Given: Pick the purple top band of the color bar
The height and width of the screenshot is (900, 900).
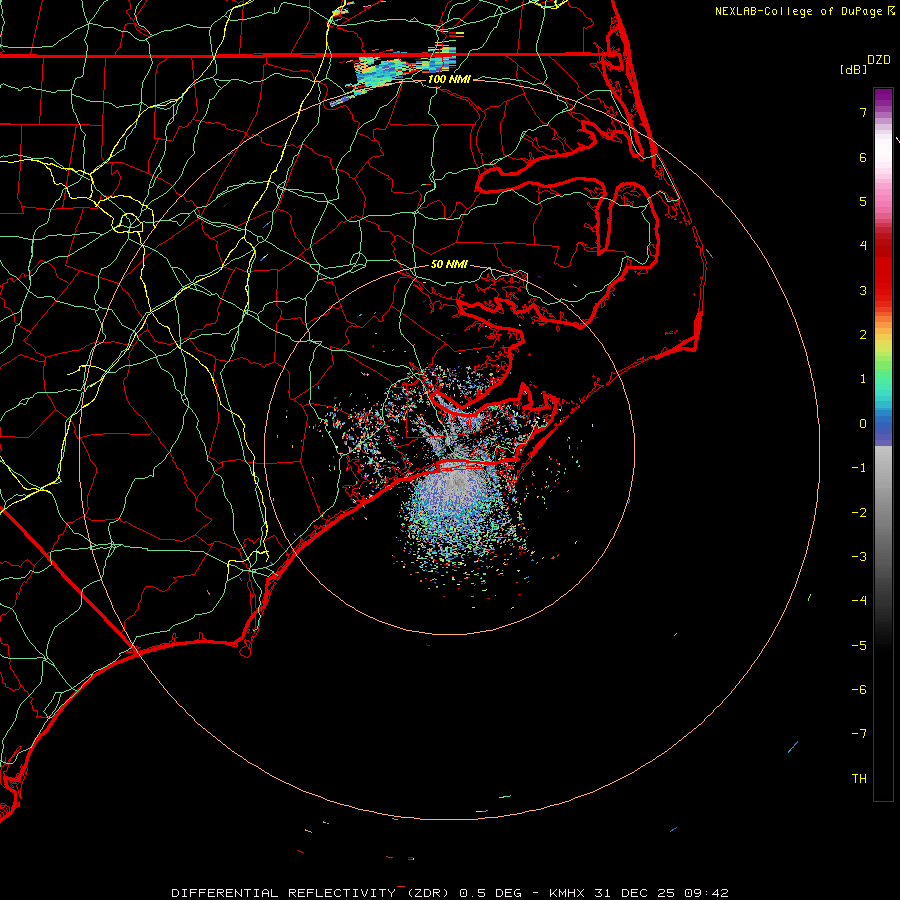Looking at the screenshot, I should tap(883, 98).
